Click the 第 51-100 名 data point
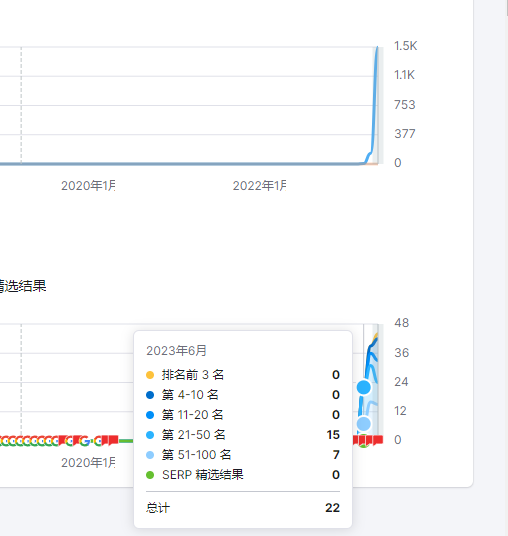508x536 pixels. pyautogui.click(x=364, y=424)
